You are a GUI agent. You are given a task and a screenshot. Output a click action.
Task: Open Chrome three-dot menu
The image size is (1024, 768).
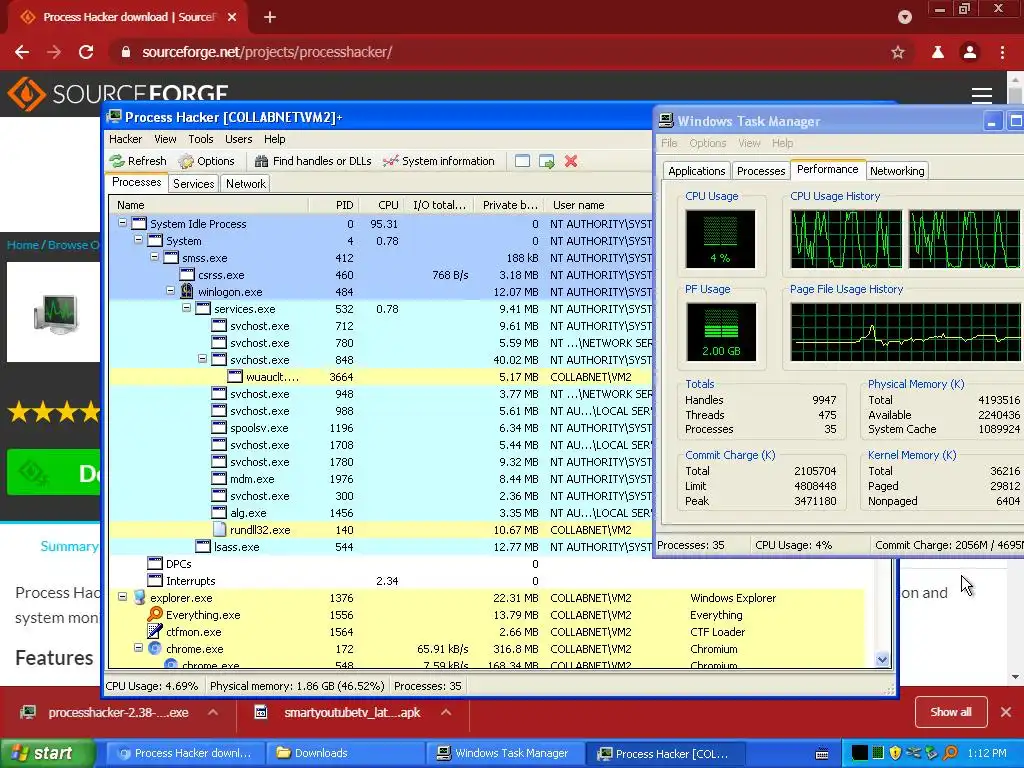tap(1002, 52)
